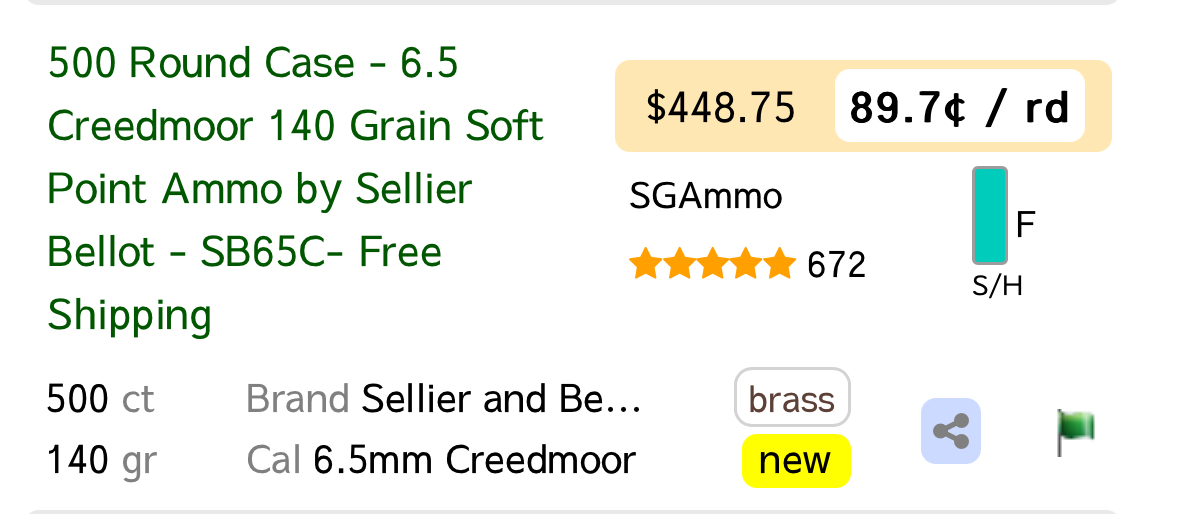Click the Brand Sellier and Be… value

pos(501,399)
